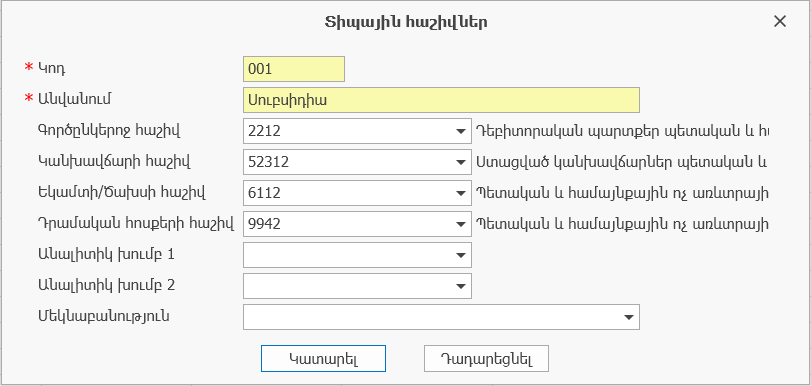Open the Գործընկերոջ հաշիվ dropdown arrow
The width and height of the screenshot is (811, 386).
461,131
